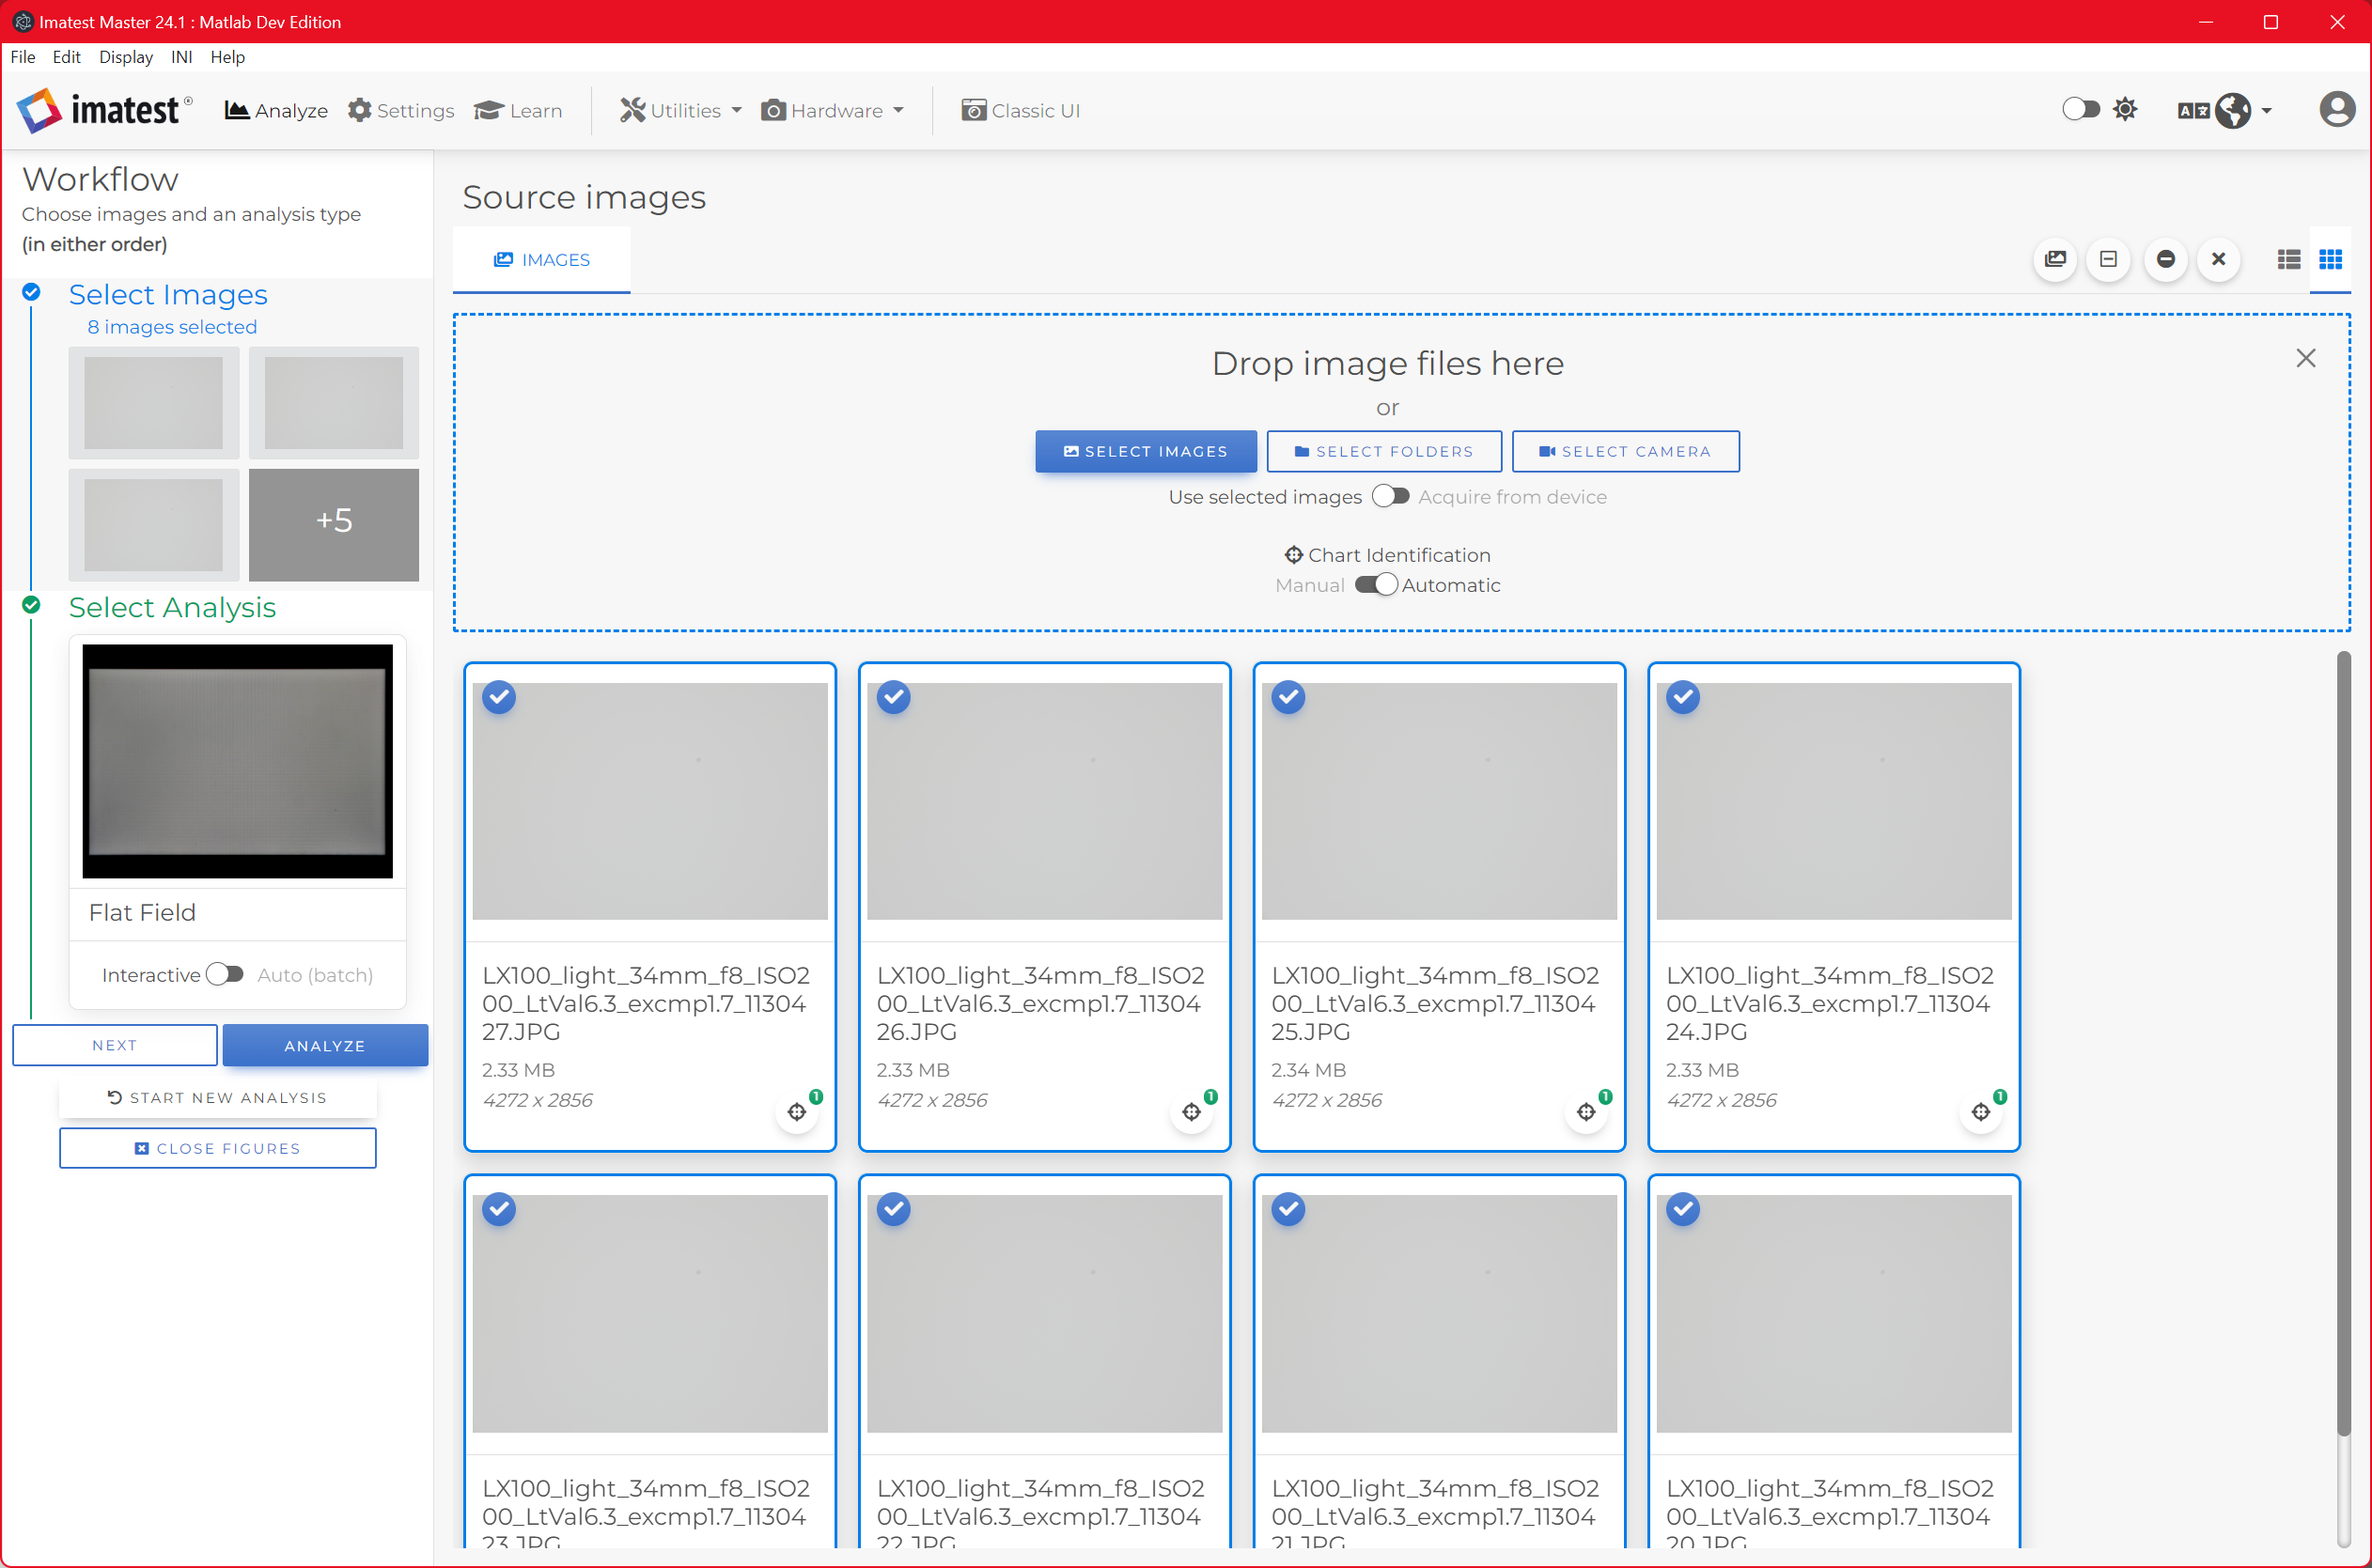Click the deselect all minus icon
This screenshot has width=2372, height=1568.
[x=2165, y=260]
